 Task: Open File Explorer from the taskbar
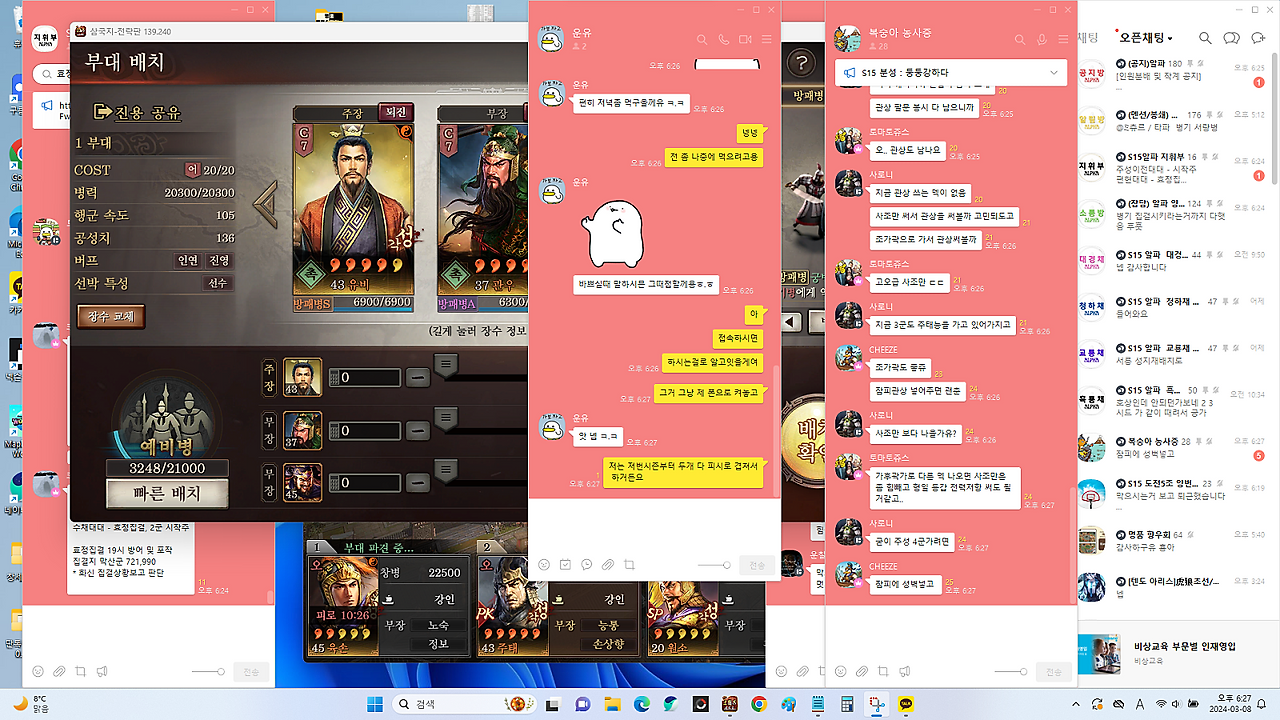612,704
